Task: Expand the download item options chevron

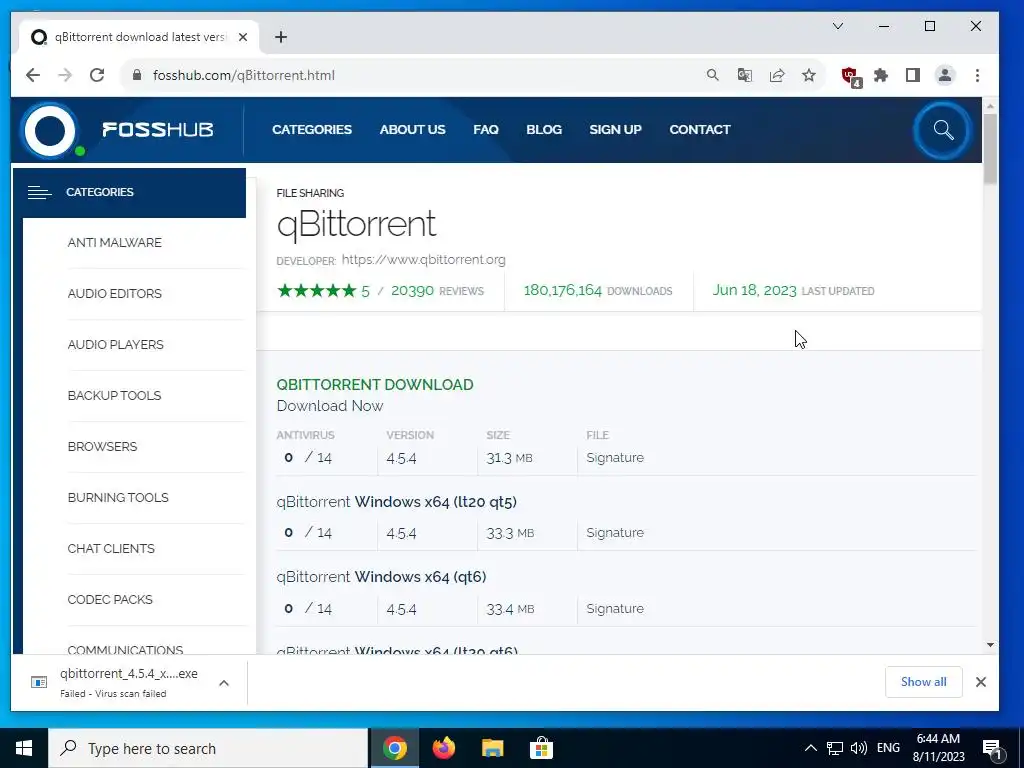Action: [x=223, y=682]
